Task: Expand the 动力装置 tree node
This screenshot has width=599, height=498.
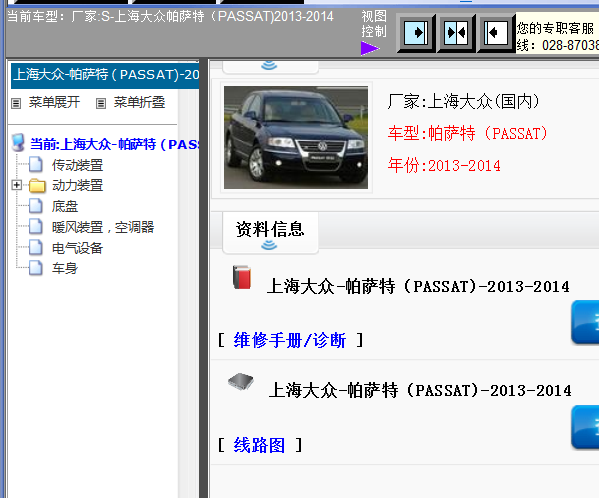Action: click(x=16, y=185)
